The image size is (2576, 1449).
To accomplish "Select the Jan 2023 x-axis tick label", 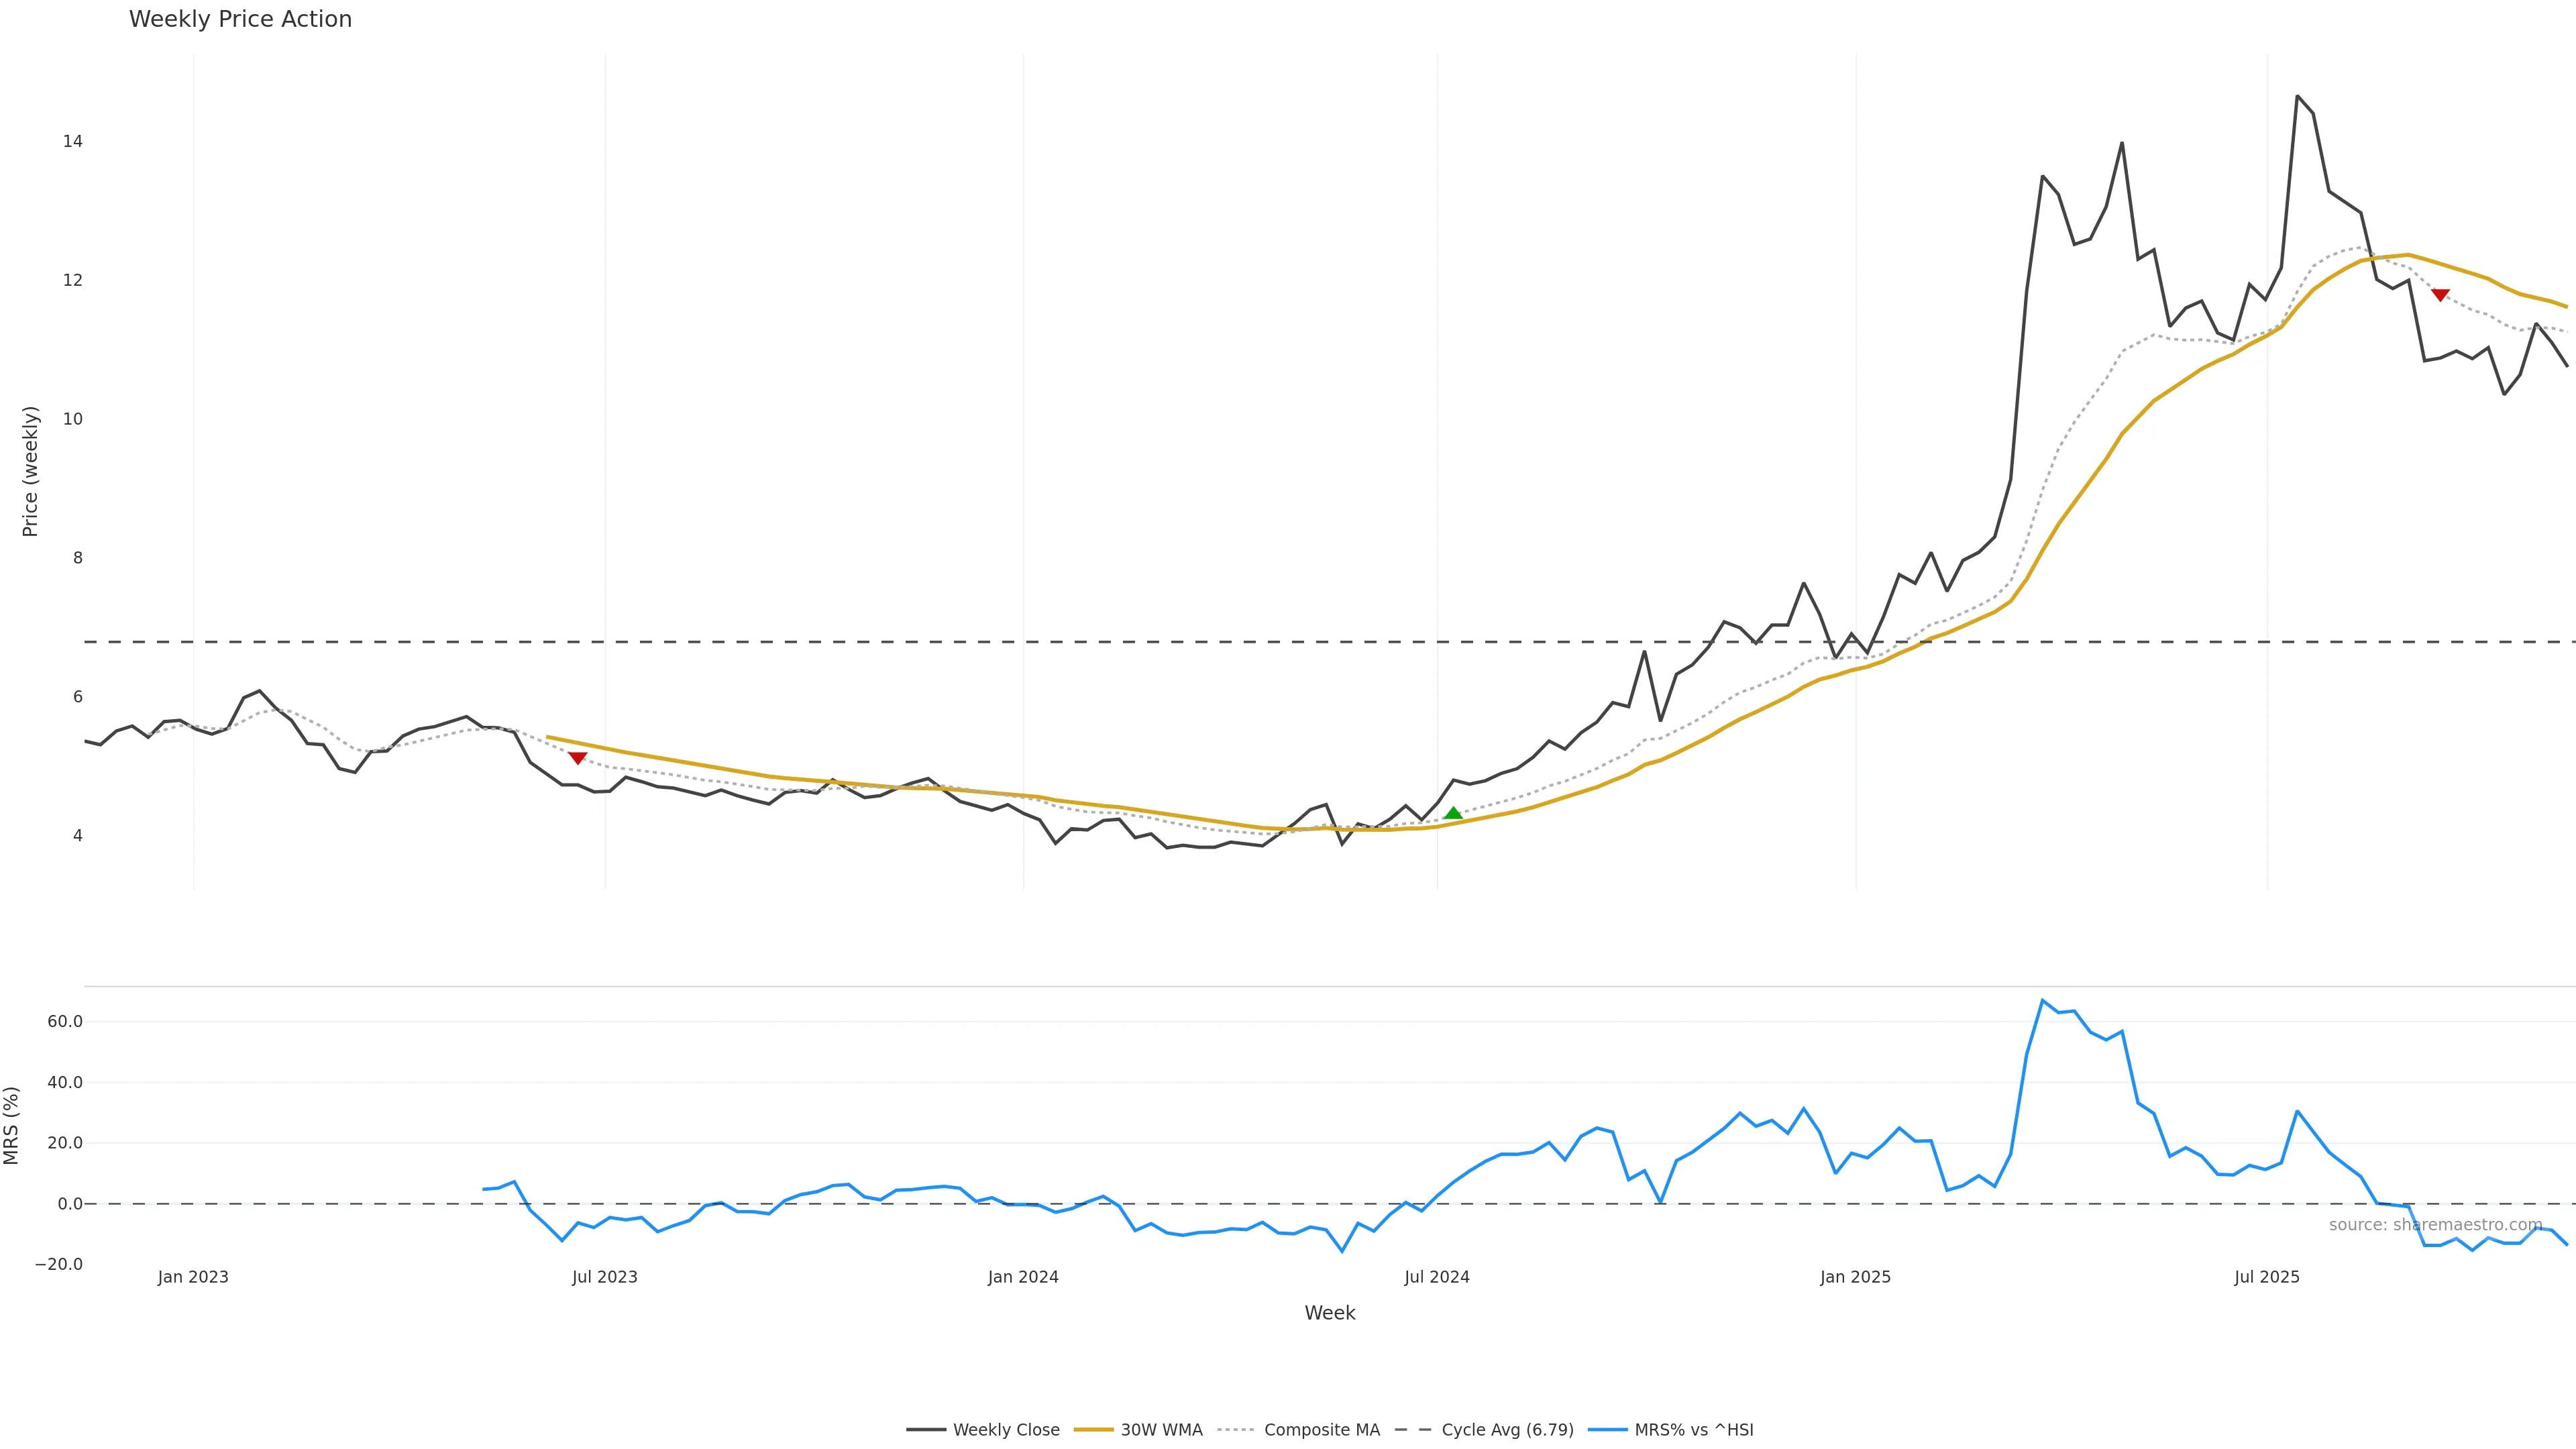I will [193, 1277].
